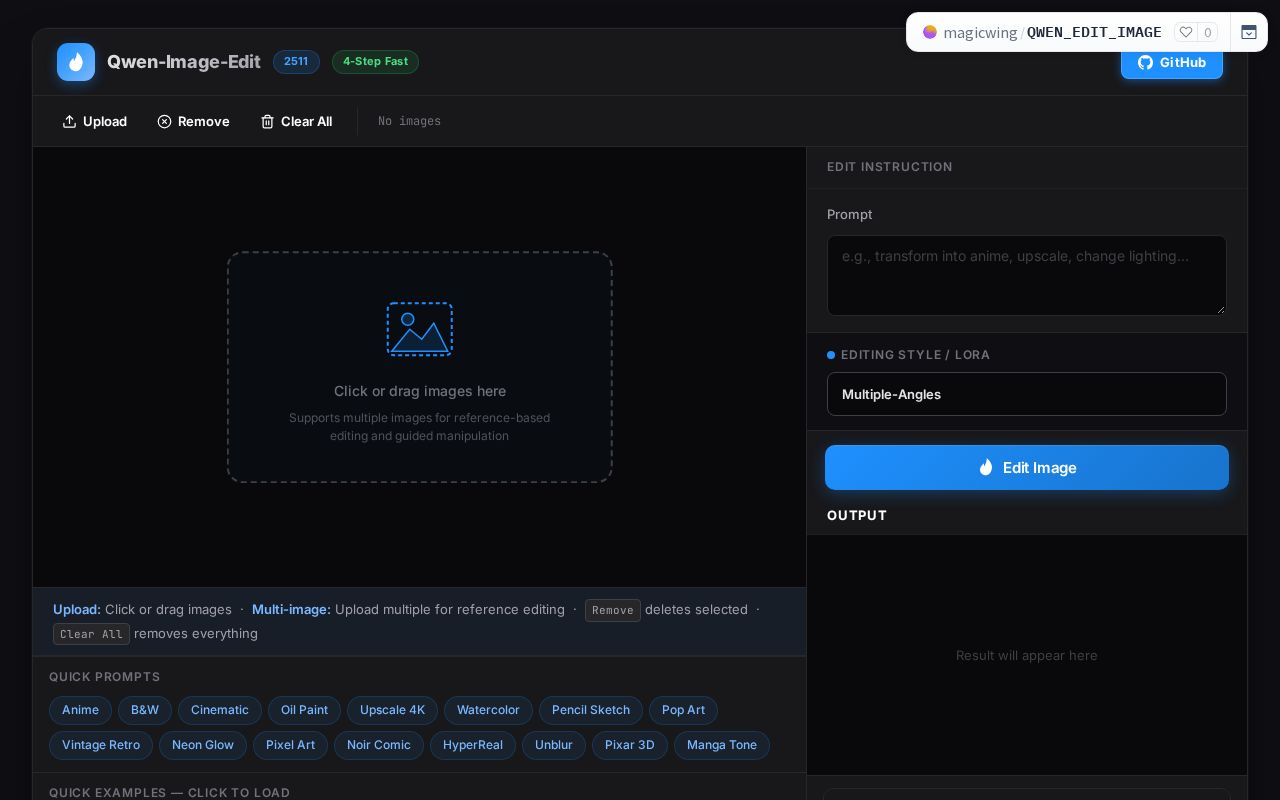Image resolution: width=1280 pixels, height=800 pixels.
Task: Apply the Pencil Sketch quick prompt
Action: [591, 710]
